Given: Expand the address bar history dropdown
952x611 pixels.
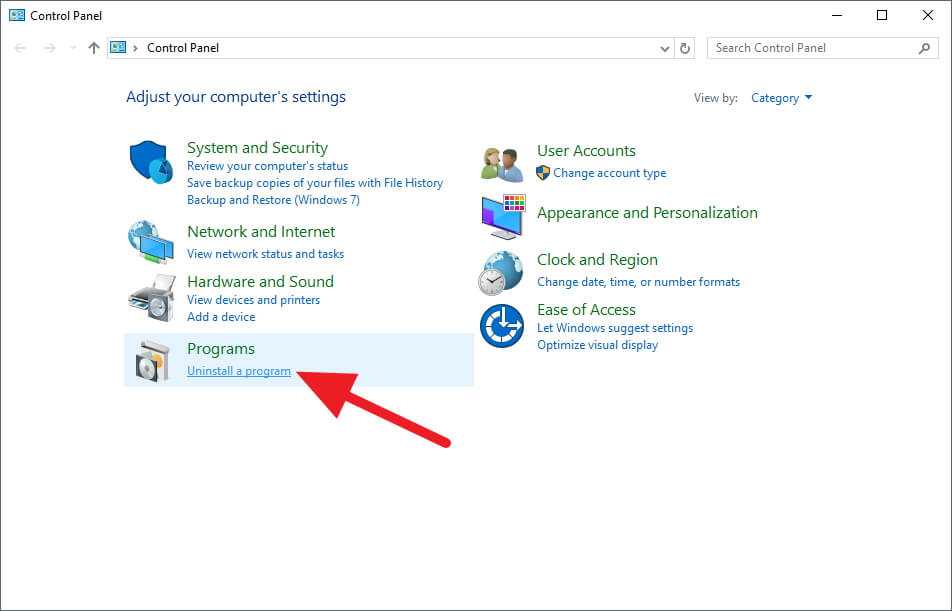Looking at the screenshot, I should [x=666, y=48].
